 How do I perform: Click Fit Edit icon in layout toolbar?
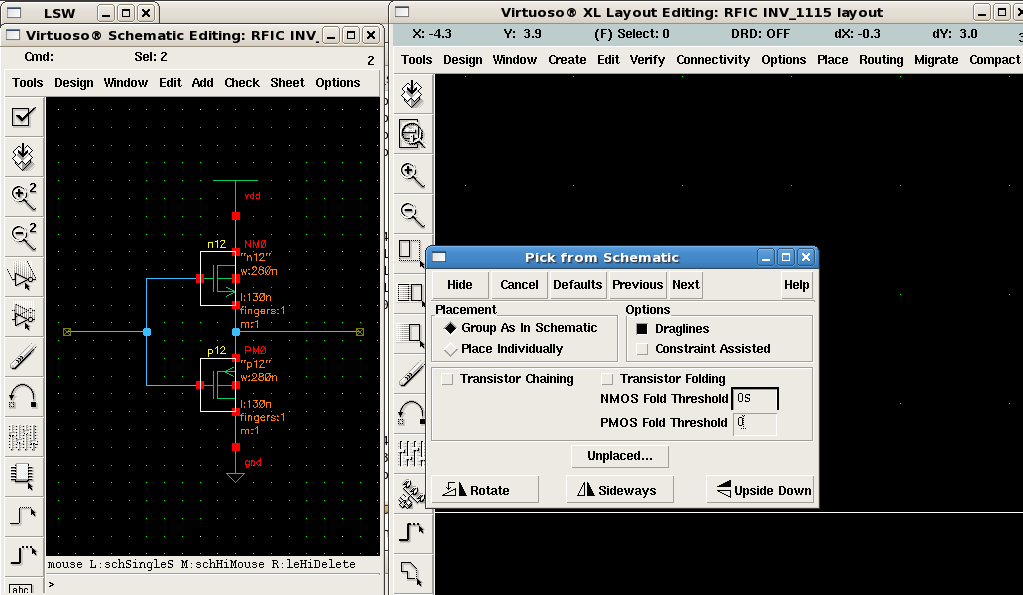(412, 134)
